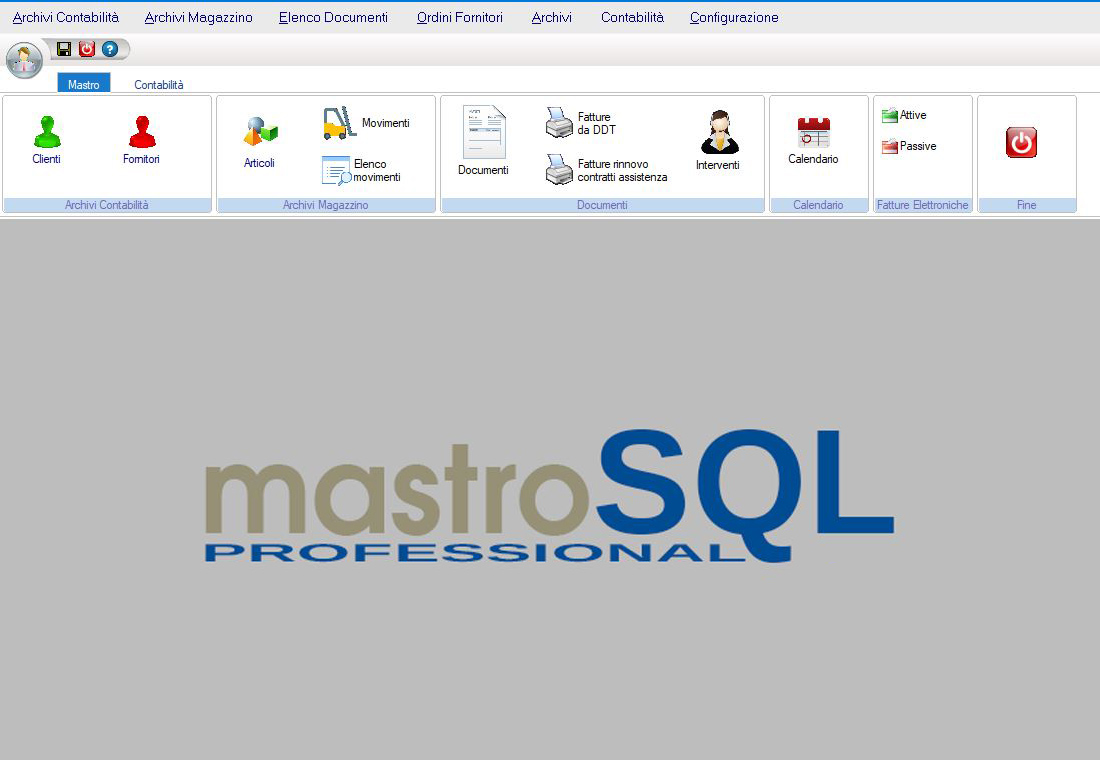This screenshot has width=1100, height=760.
Task: Click the Fatture da DDT printer icon
Action: point(559,123)
